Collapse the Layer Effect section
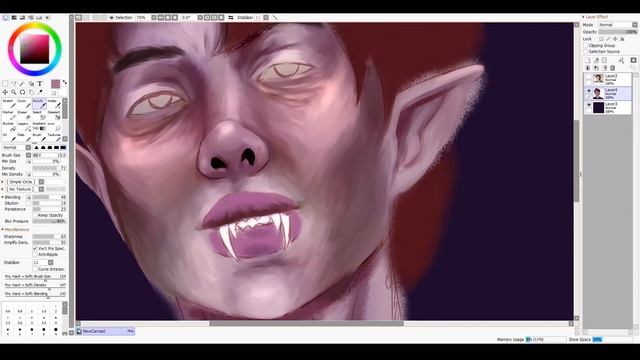The image size is (640, 360). coord(583,17)
